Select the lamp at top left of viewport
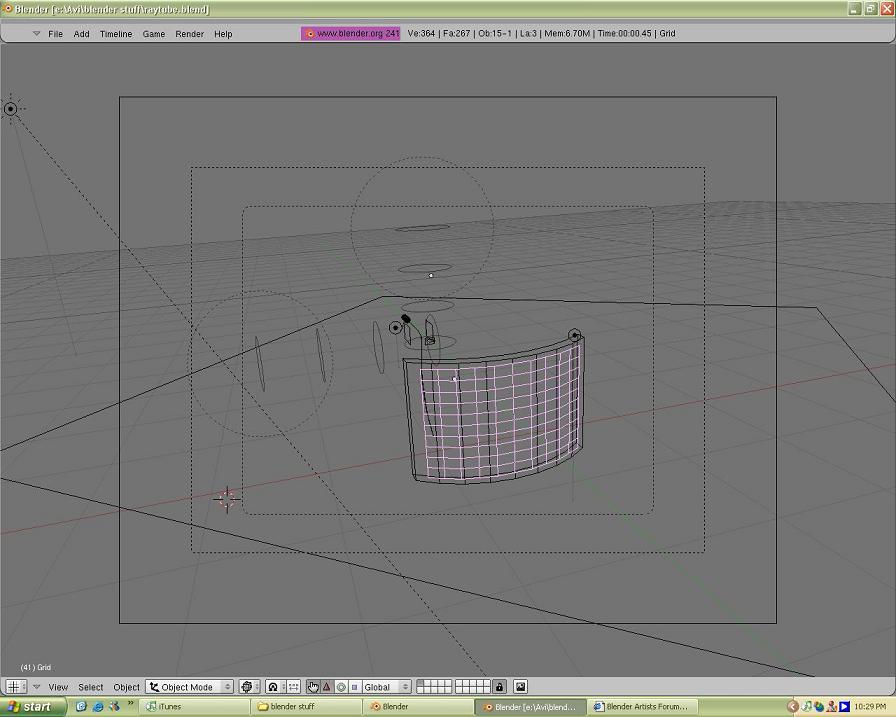 [x=10, y=109]
